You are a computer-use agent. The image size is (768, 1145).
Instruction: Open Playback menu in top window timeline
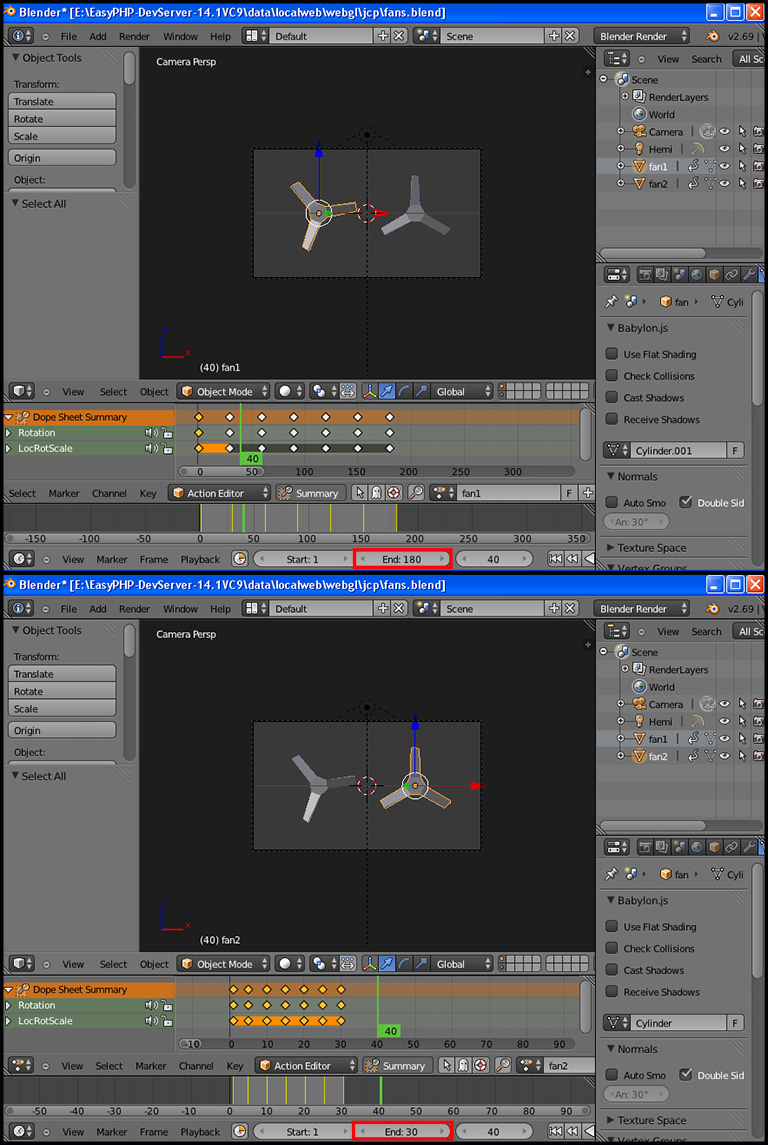click(200, 559)
